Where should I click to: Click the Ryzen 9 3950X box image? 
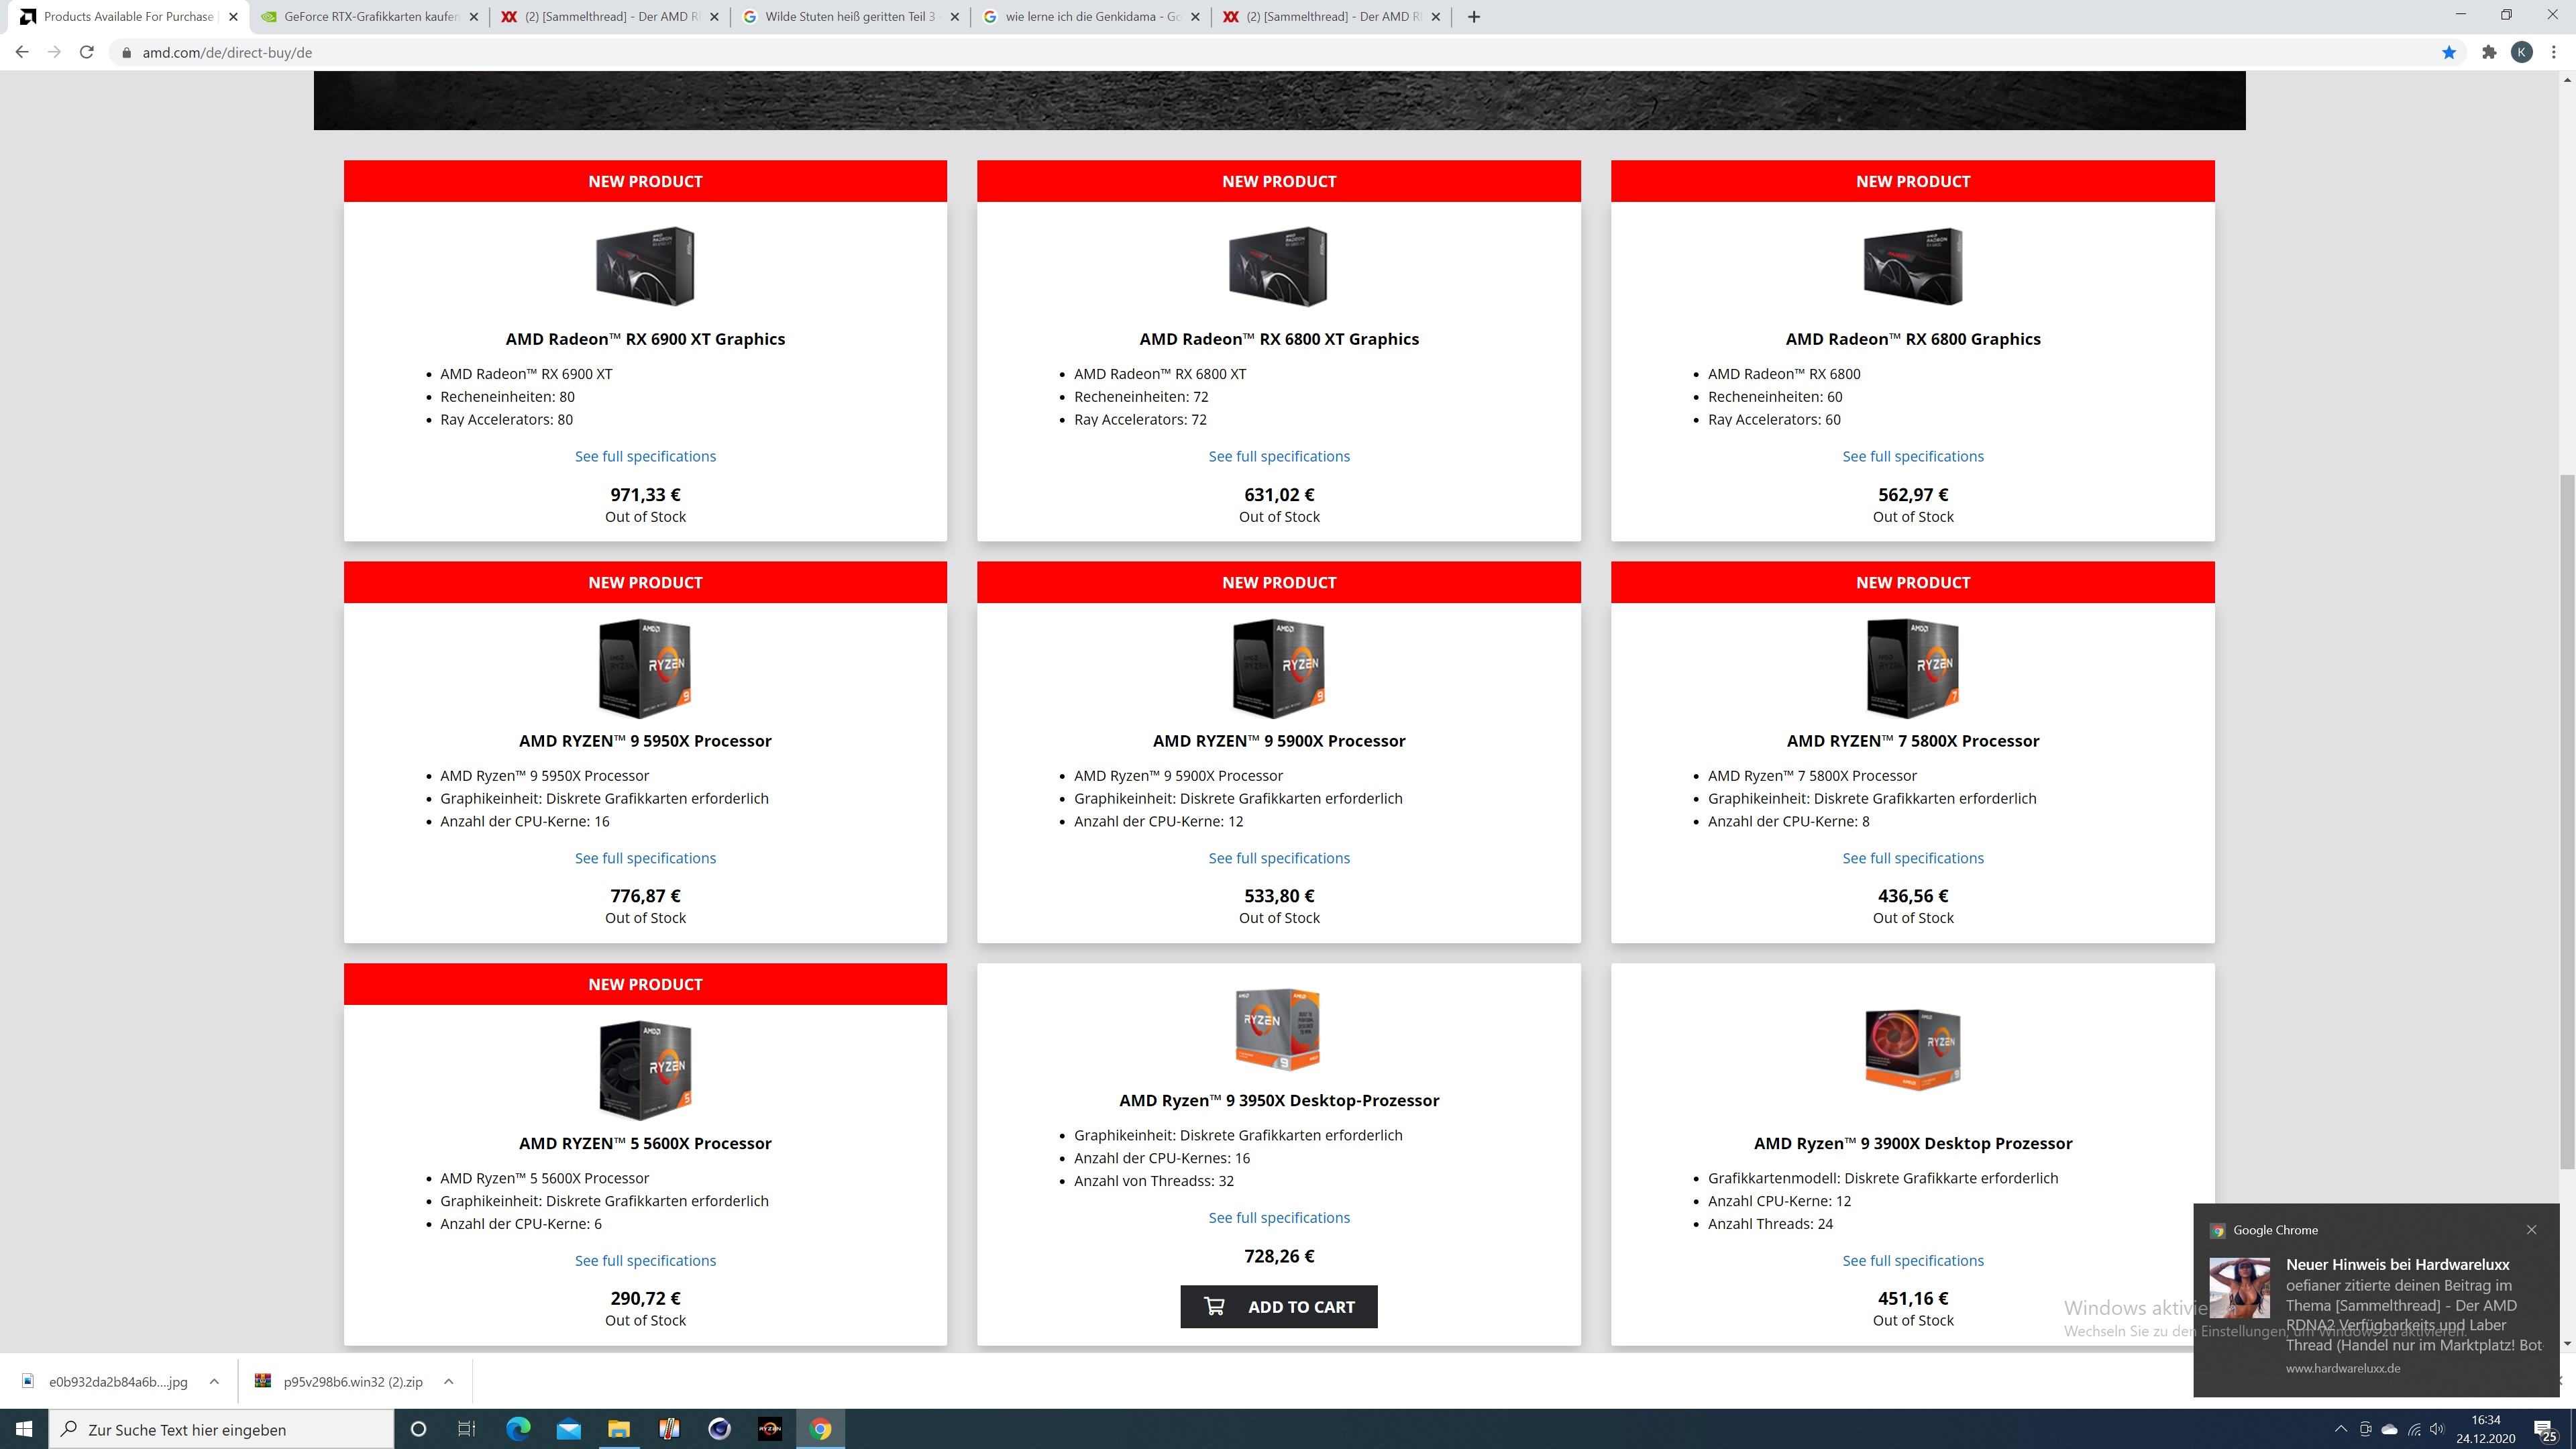point(1279,1029)
